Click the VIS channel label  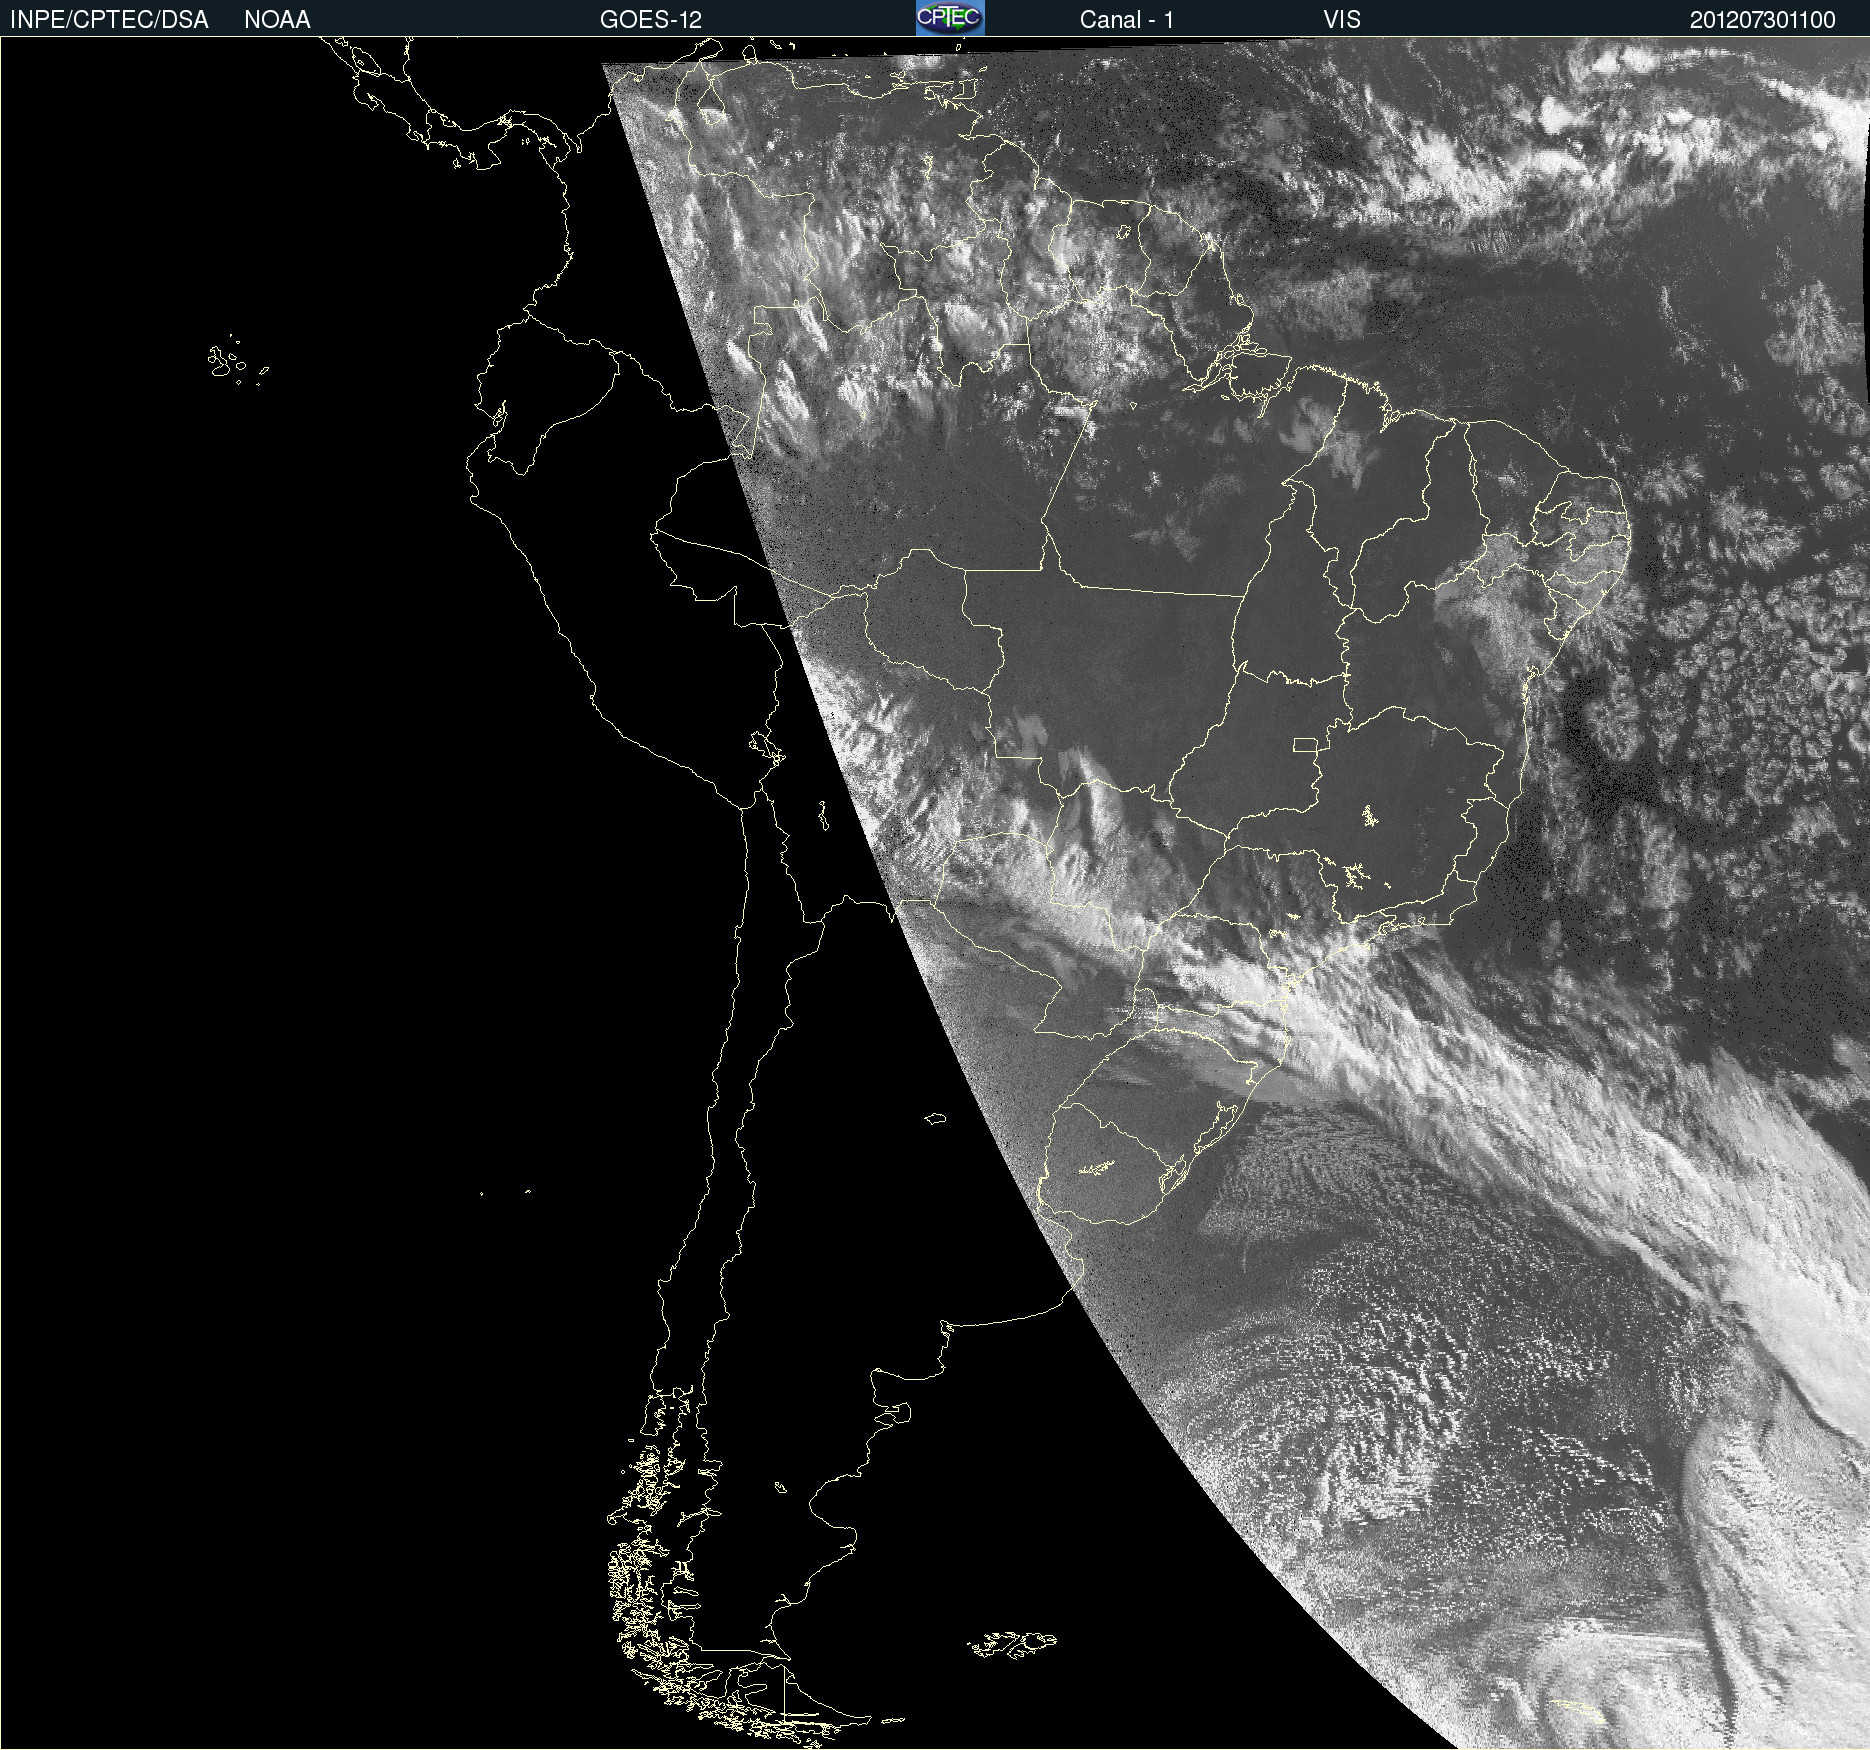(x=1342, y=20)
